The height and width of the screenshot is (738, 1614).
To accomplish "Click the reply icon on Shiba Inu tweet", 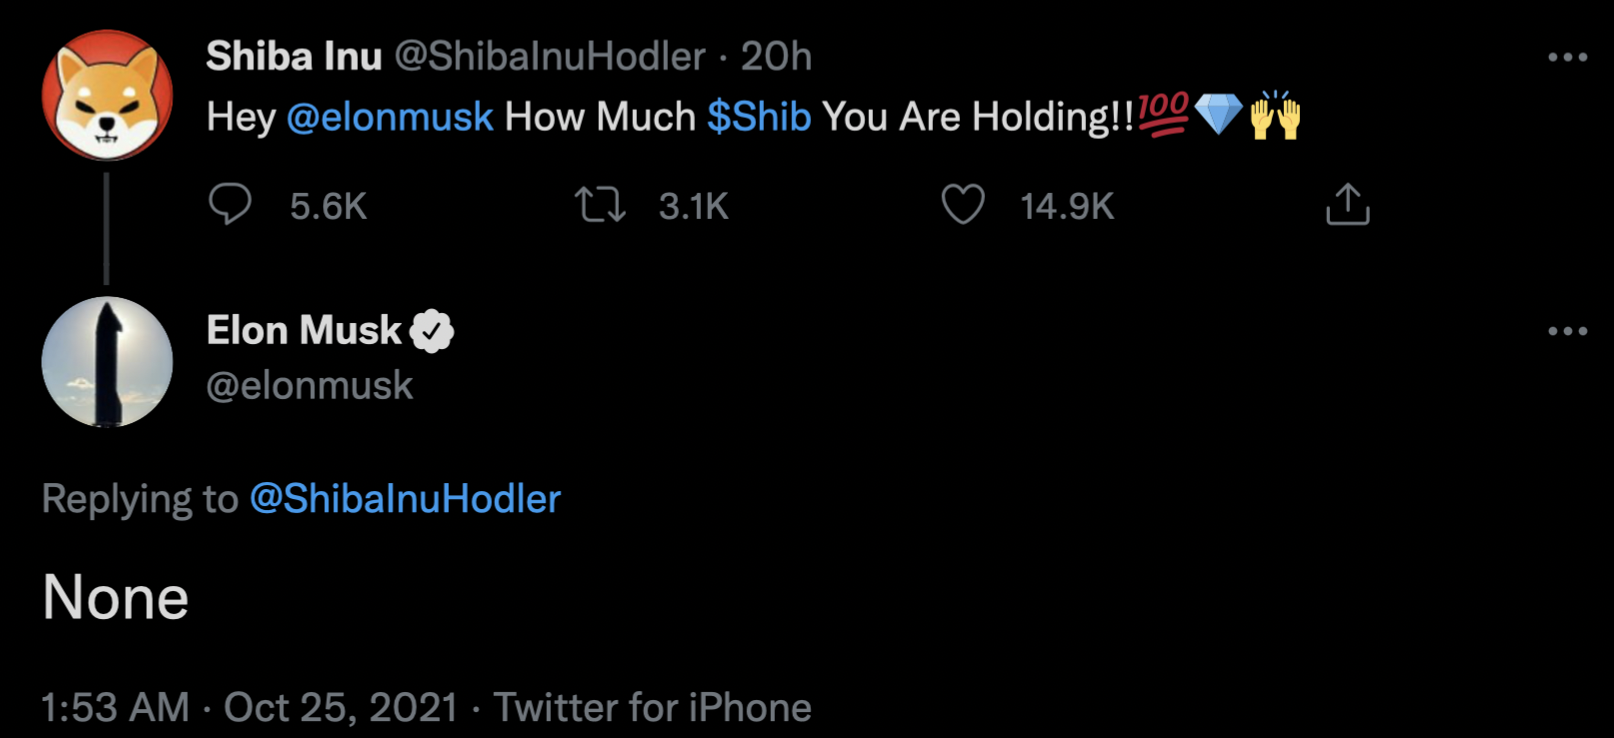I will [x=230, y=205].
